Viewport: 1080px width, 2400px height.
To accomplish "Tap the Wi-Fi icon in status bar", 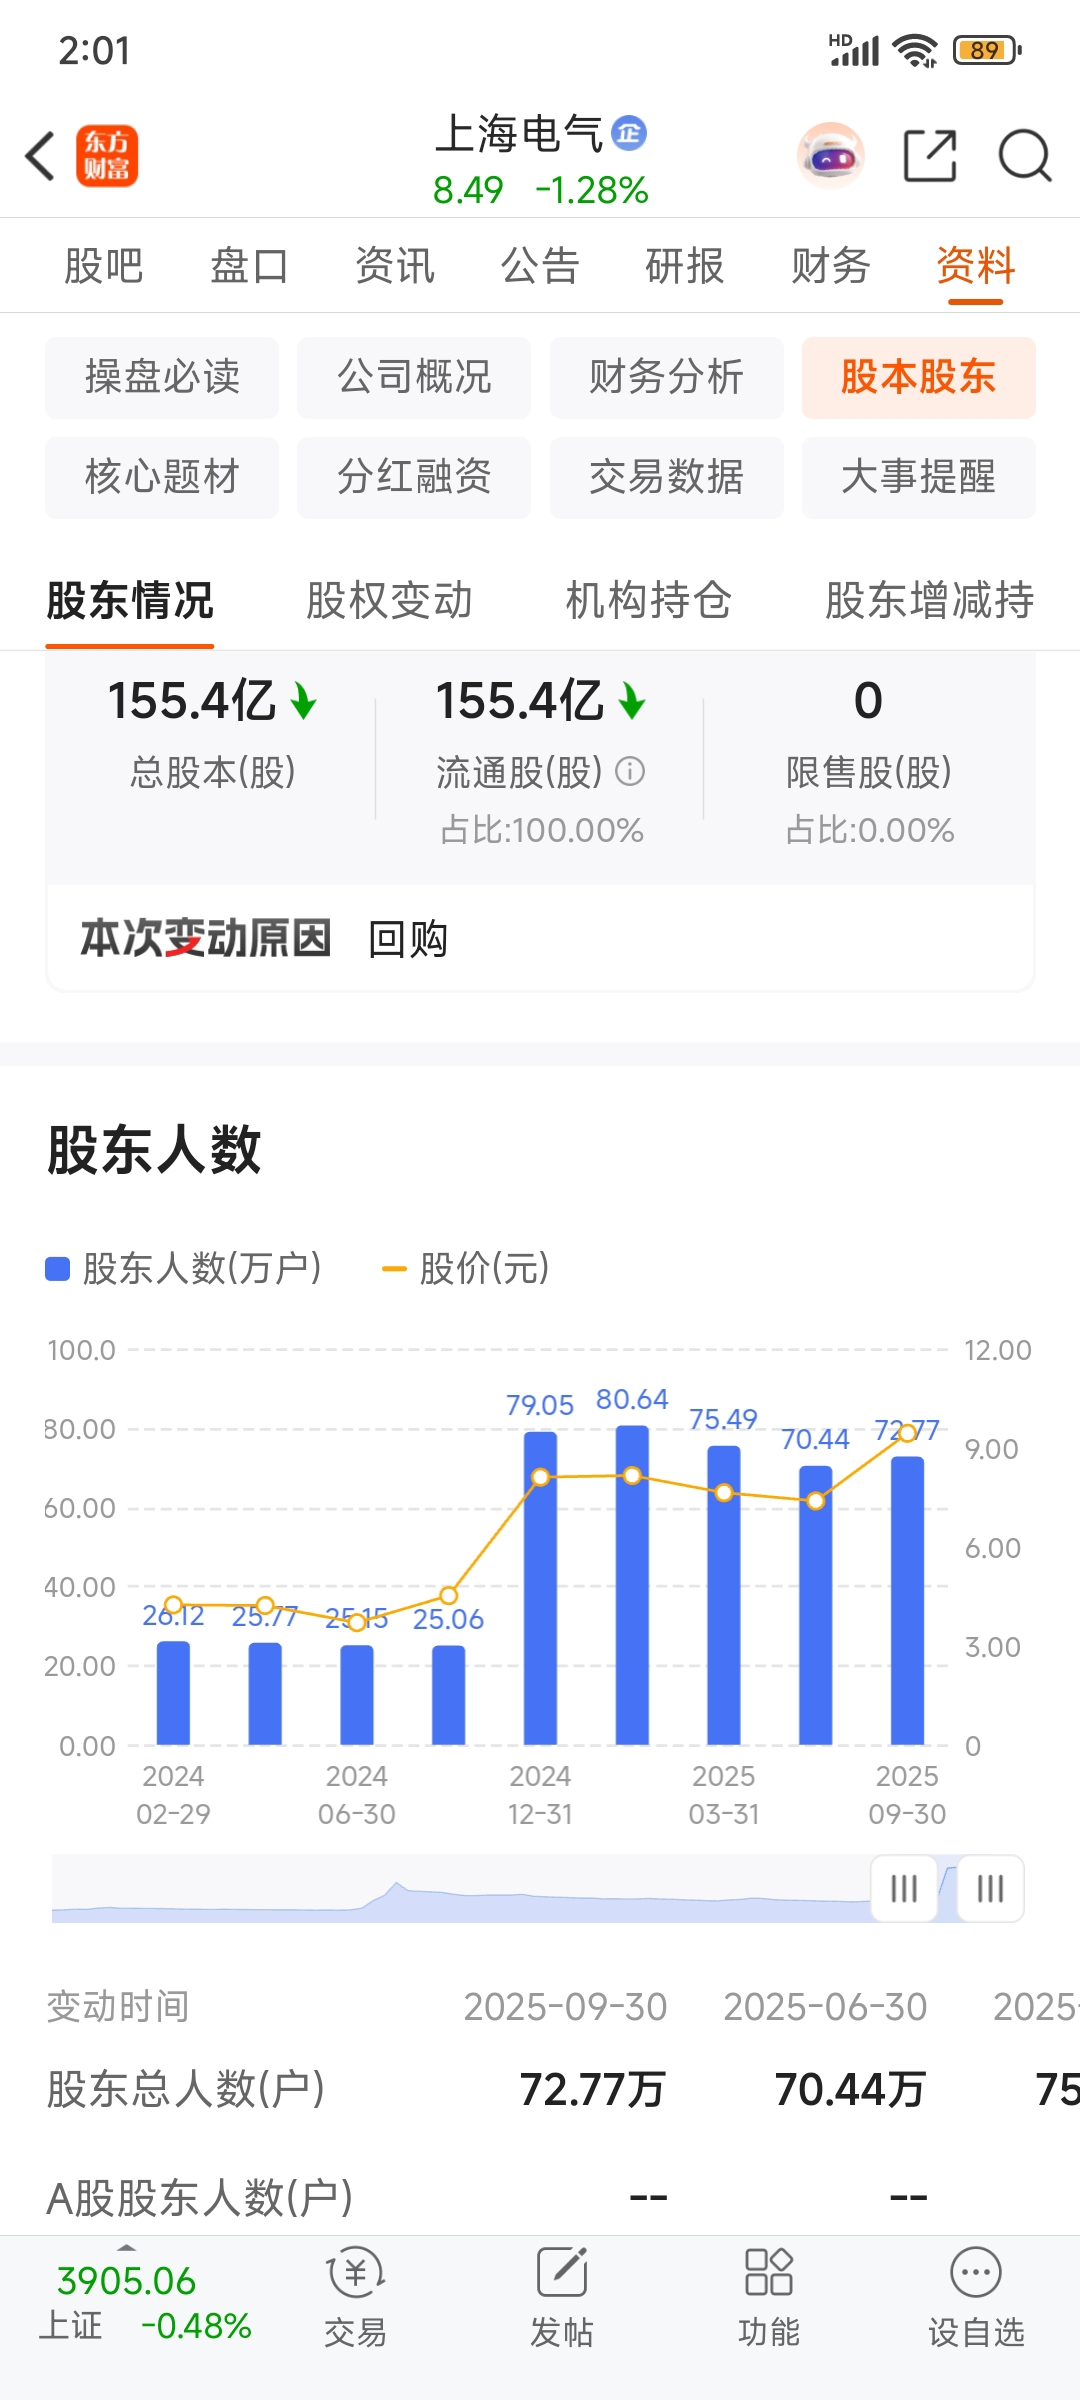I will [x=916, y=50].
